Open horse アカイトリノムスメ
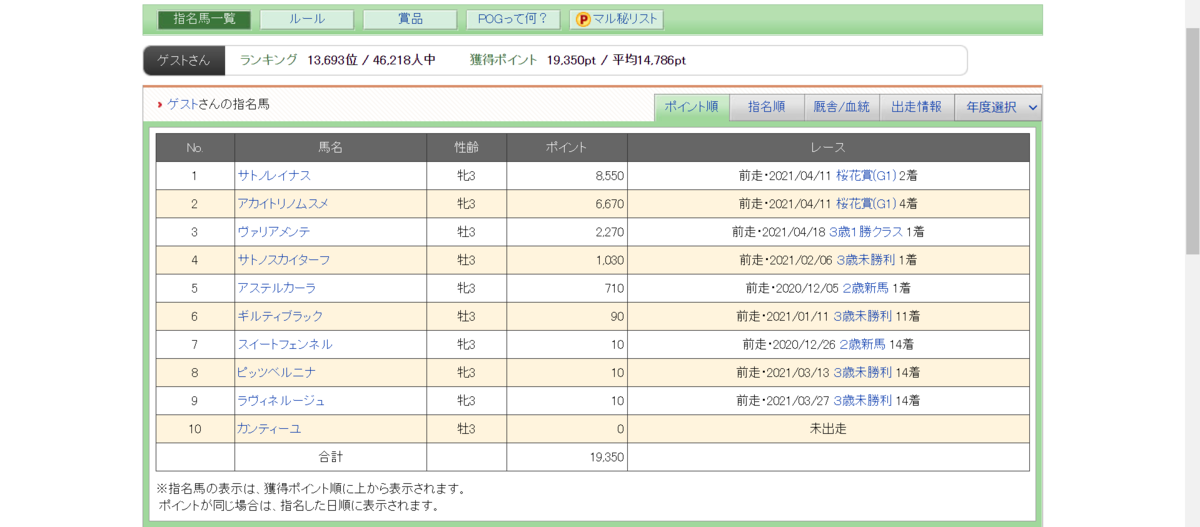 [283, 203]
